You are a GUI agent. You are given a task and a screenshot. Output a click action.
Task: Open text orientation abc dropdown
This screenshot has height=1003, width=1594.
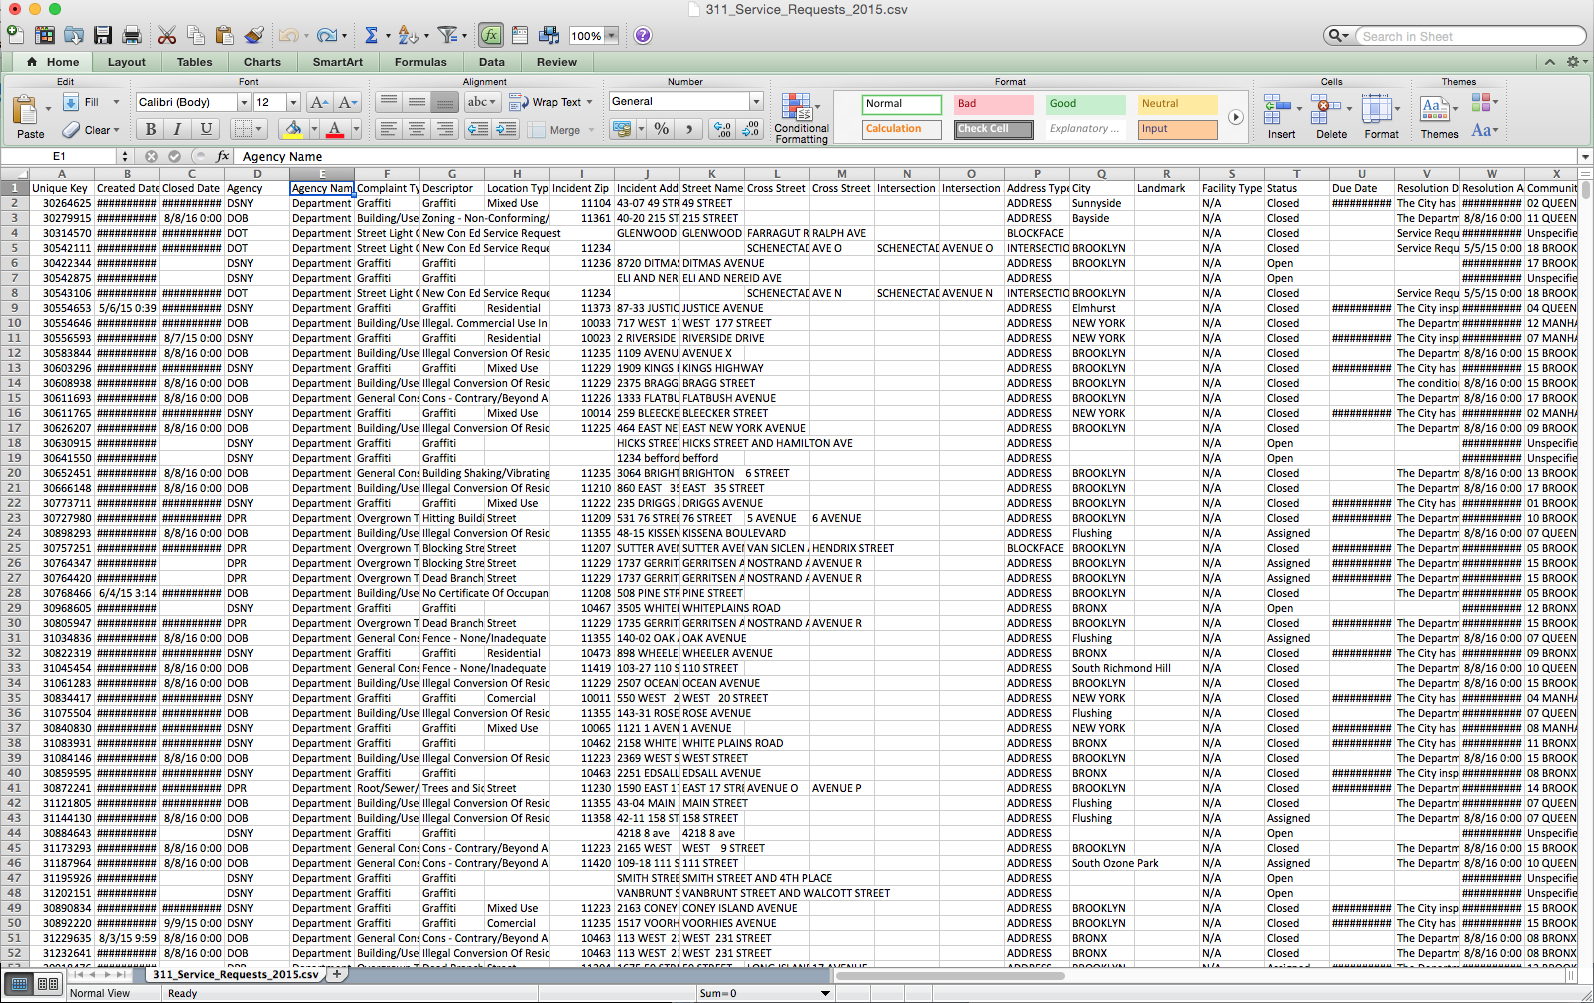click(482, 102)
